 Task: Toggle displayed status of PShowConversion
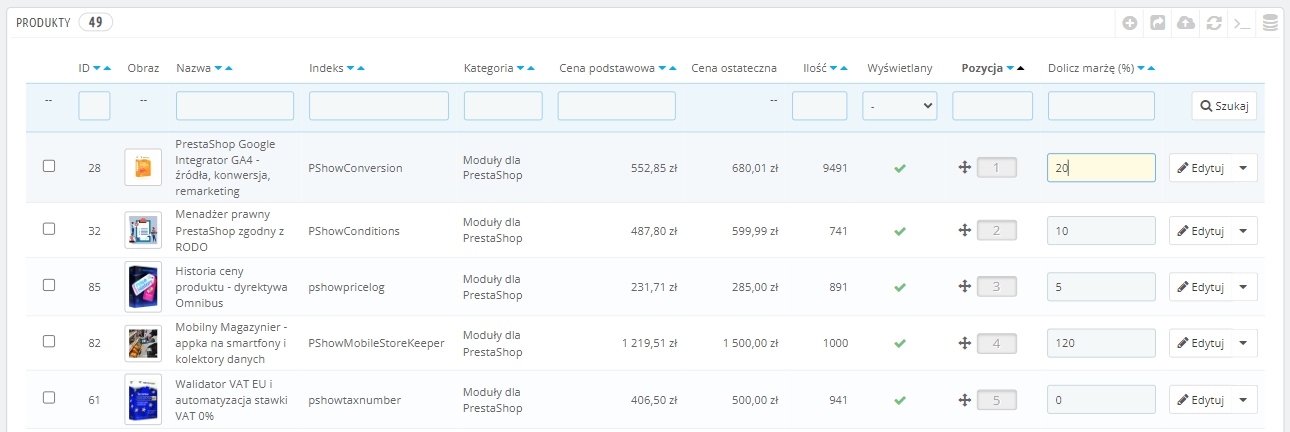coord(900,168)
